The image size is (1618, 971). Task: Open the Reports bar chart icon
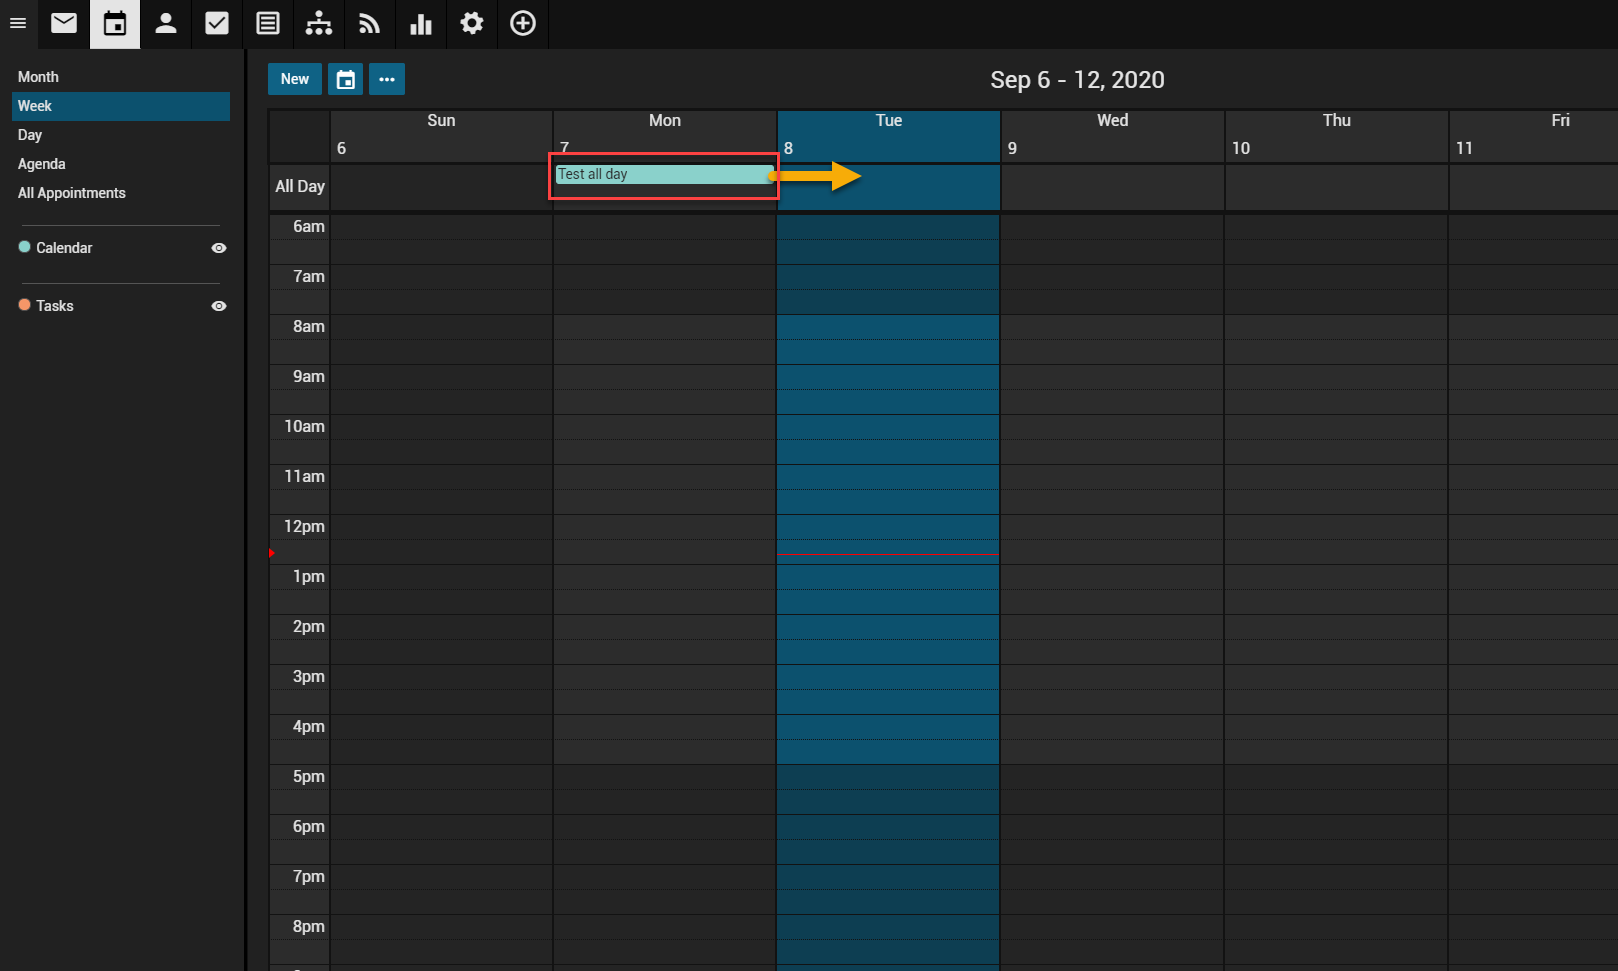(421, 23)
